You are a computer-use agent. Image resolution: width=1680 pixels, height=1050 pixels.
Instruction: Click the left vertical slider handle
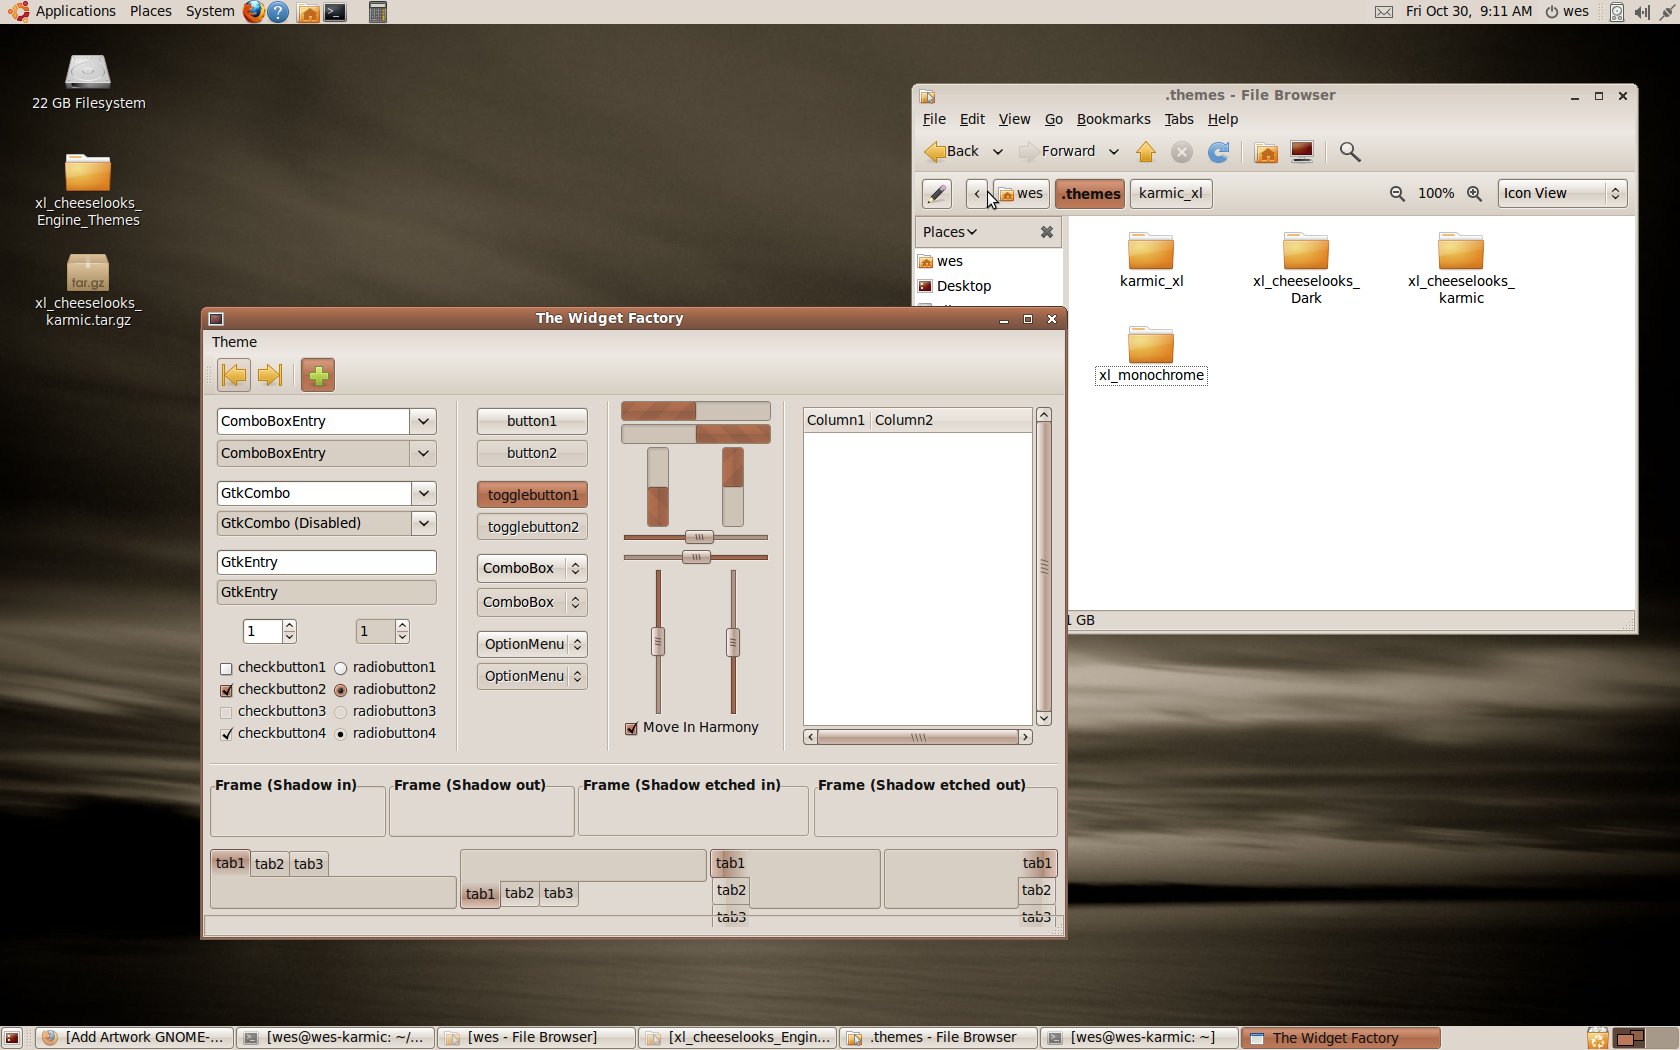click(658, 641)
